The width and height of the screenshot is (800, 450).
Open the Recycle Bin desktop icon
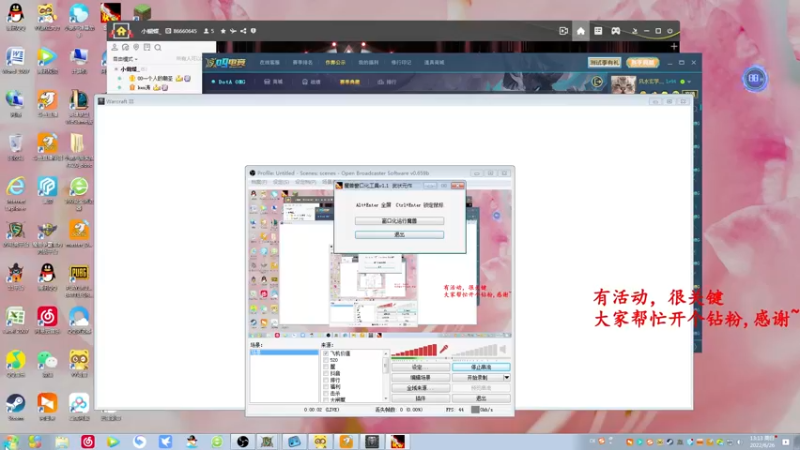(16, 147)
